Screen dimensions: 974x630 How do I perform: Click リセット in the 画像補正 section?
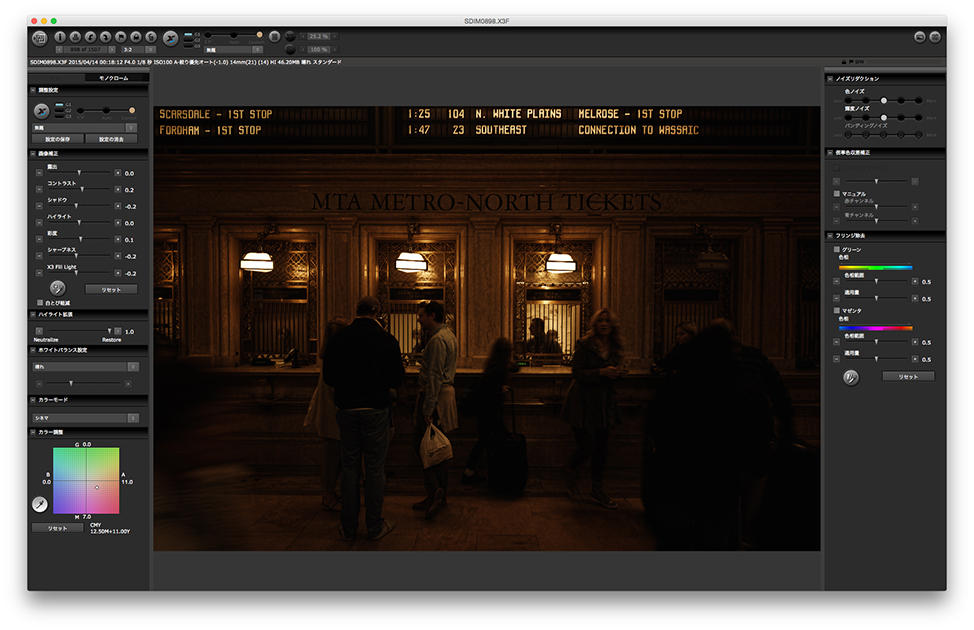[111, 290]
